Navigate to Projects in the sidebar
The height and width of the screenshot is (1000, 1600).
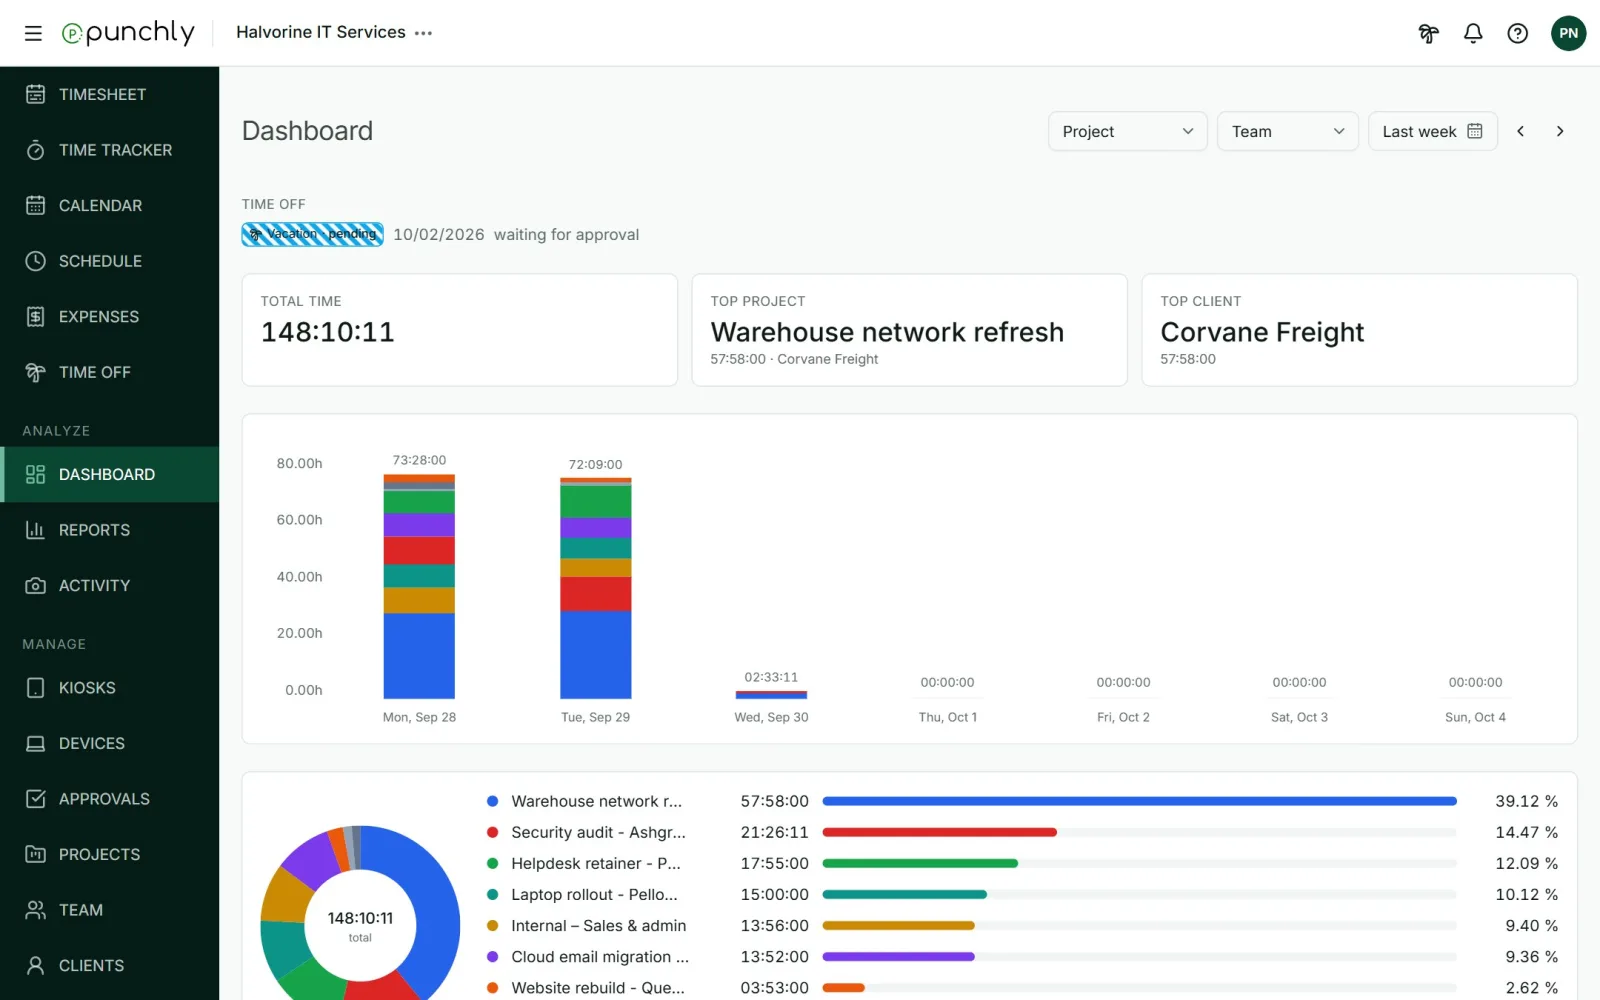click(x=110, y=854)
